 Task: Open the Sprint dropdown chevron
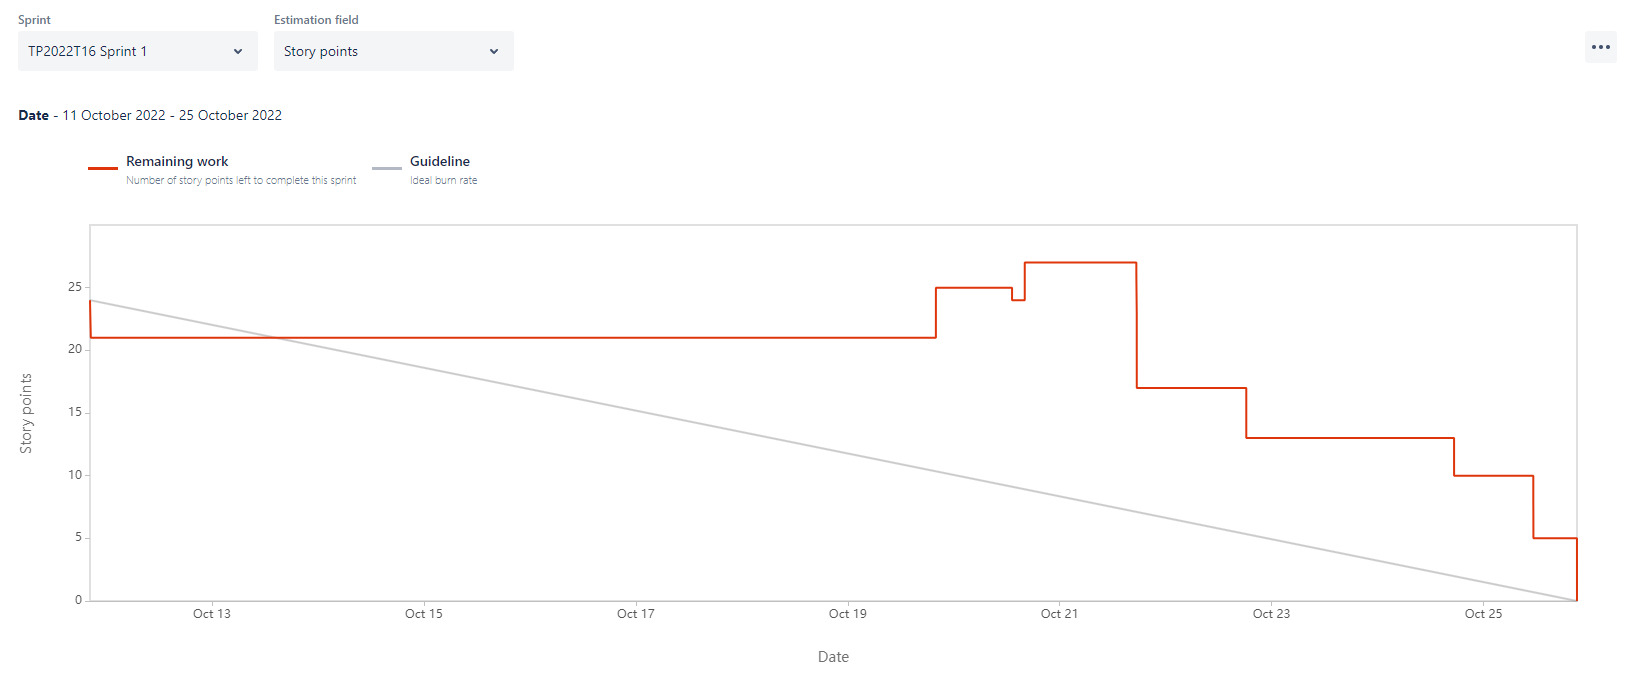tap(238, 50)
